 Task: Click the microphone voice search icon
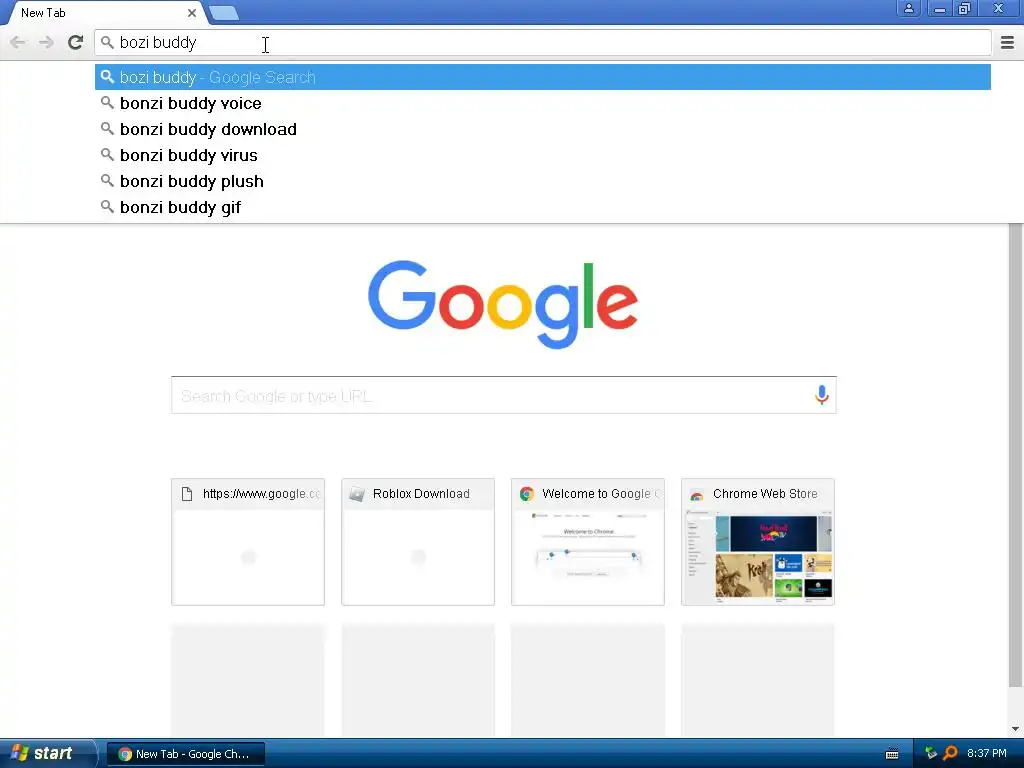click(x=822, y=394)
